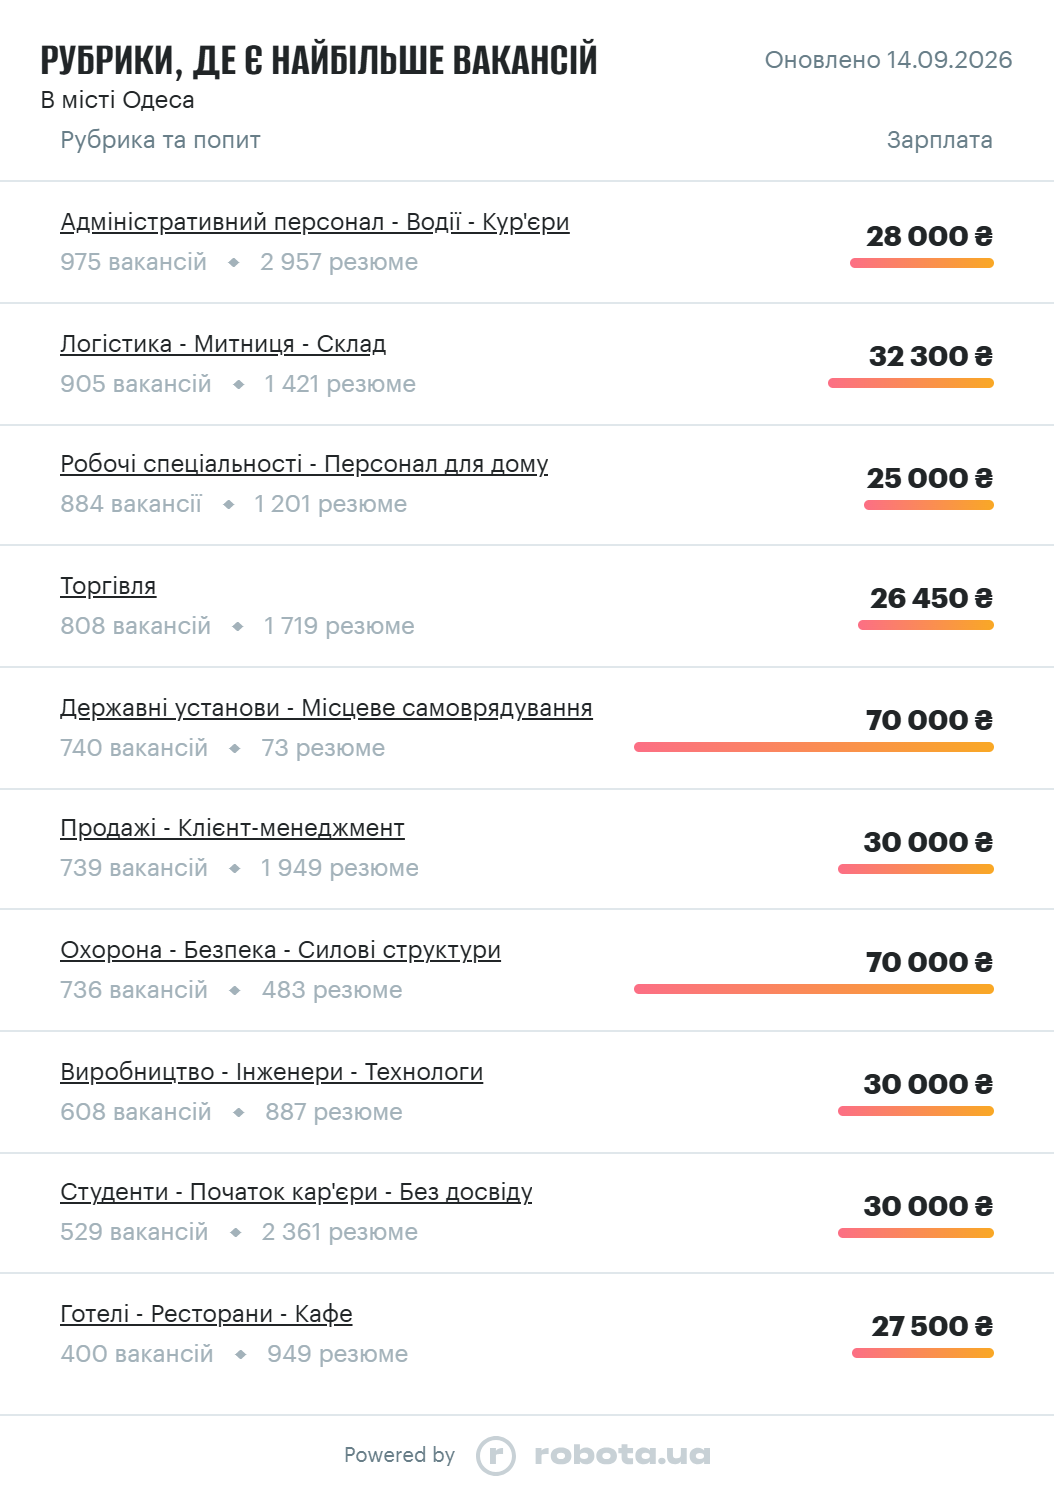
Task: Open Робочі спеціальності - Персонал для дому
Action: 304,464
